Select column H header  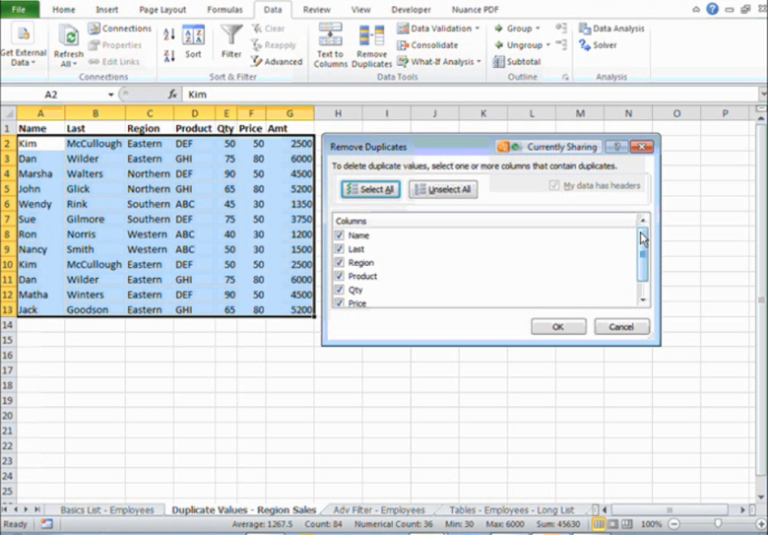[x=338, y=114]
